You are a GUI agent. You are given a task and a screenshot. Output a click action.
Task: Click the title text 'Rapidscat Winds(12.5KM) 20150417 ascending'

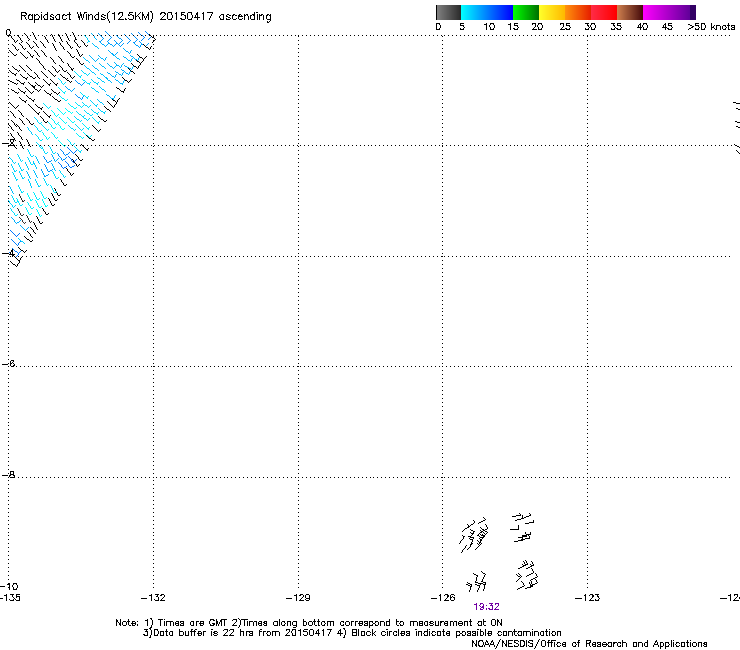click(x=146, y=17)
